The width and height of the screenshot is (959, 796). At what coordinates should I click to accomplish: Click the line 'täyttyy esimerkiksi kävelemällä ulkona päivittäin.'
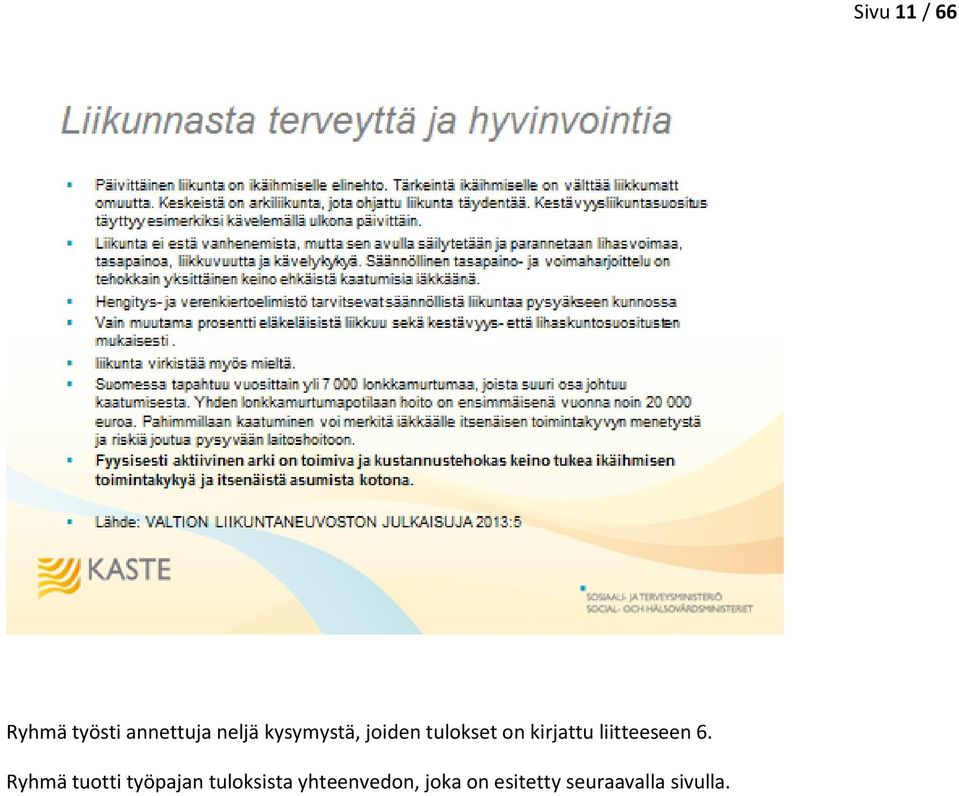click(x=258, y=221)
